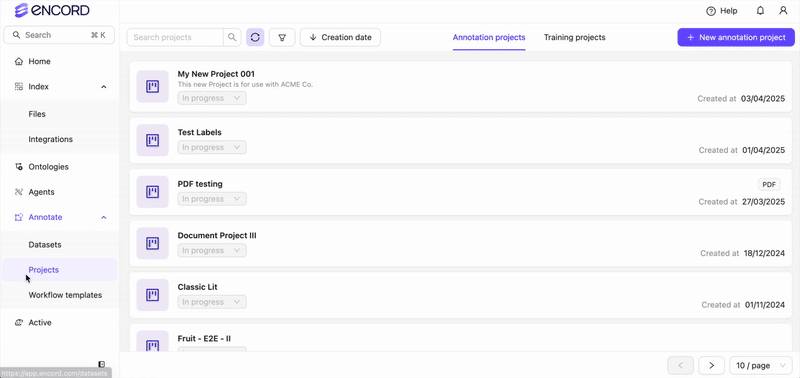Click Document Project III project icon

tap(153, 243)
